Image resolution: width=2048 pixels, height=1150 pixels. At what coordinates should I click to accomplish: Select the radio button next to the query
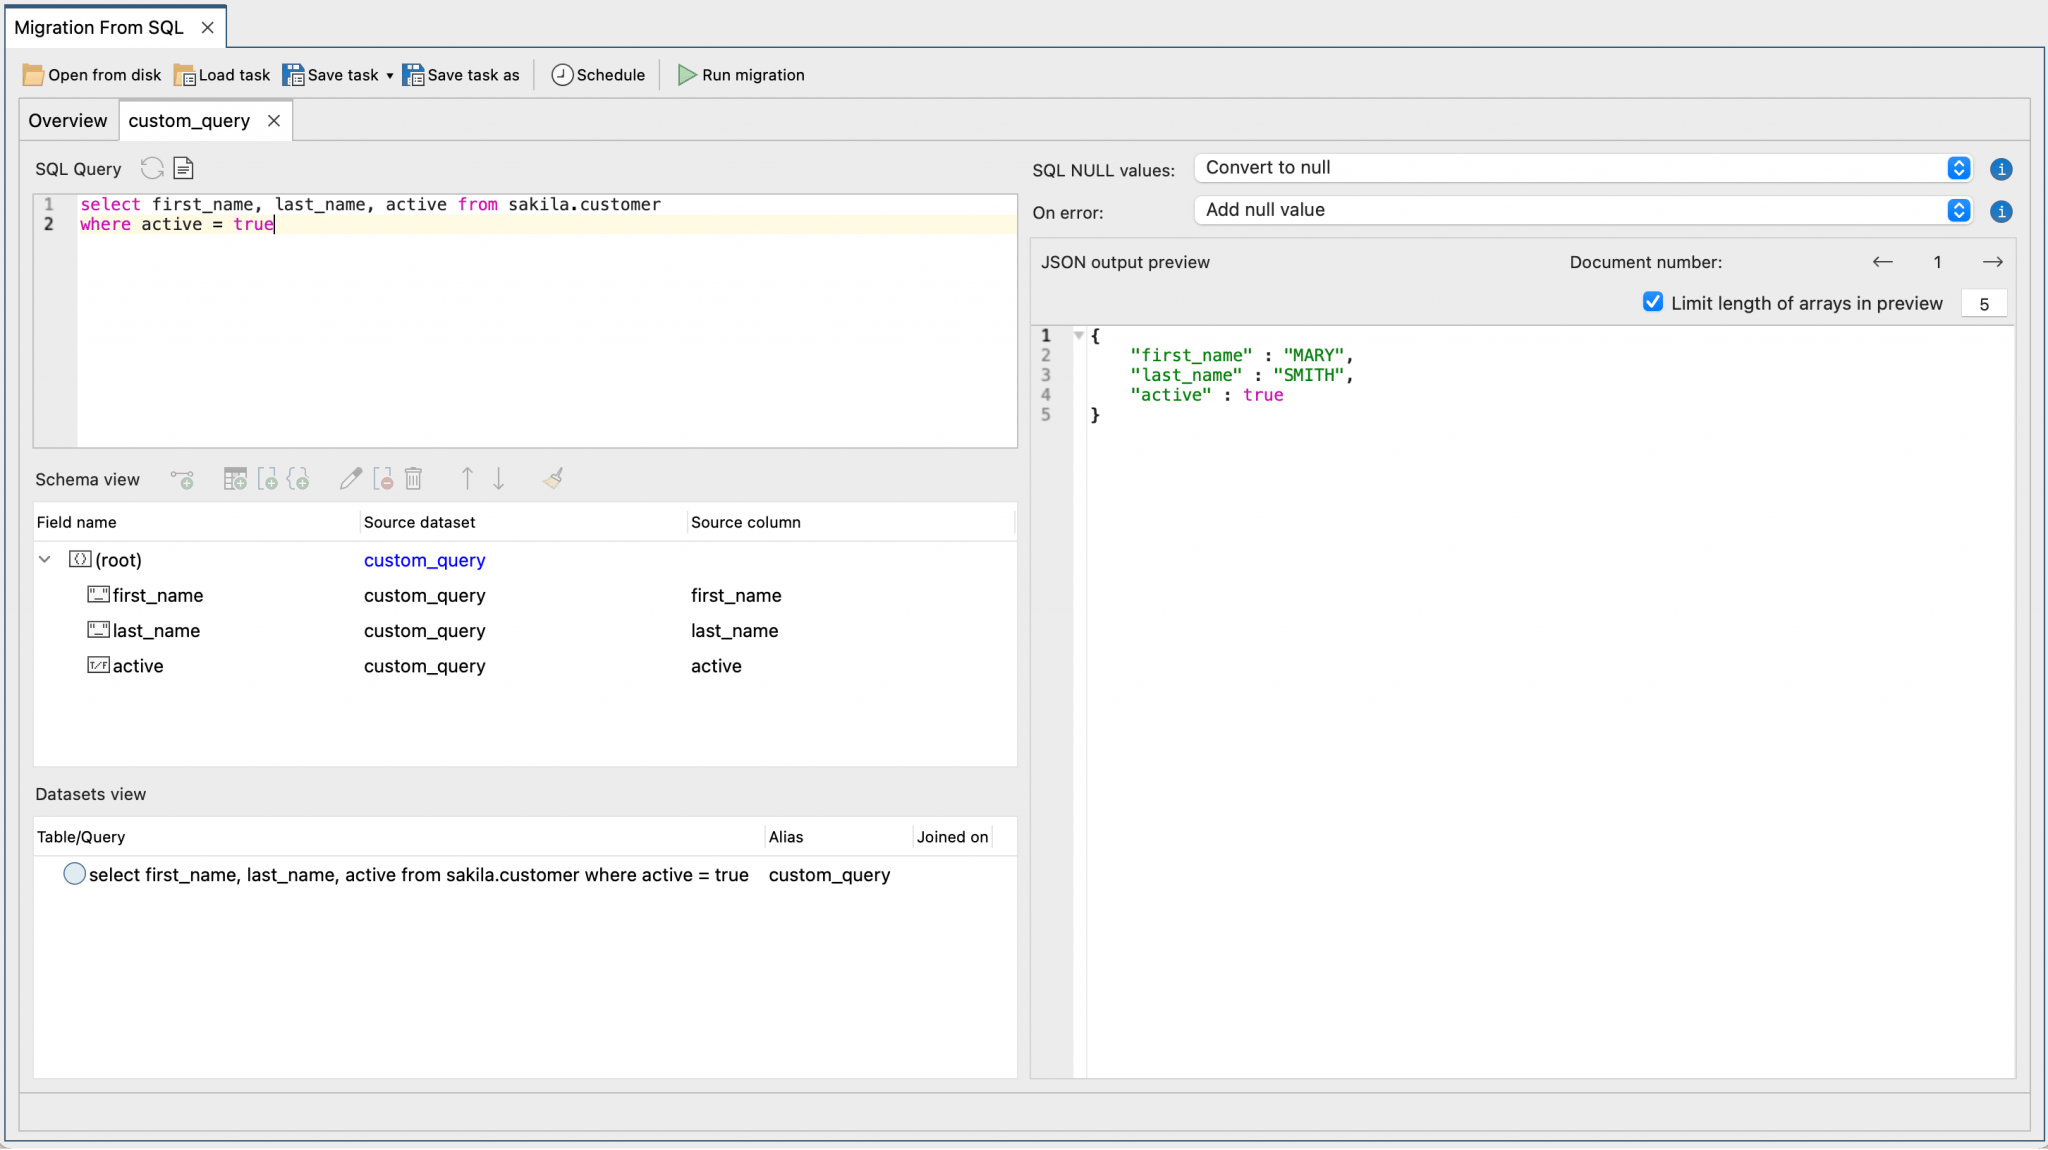point(73,873)
